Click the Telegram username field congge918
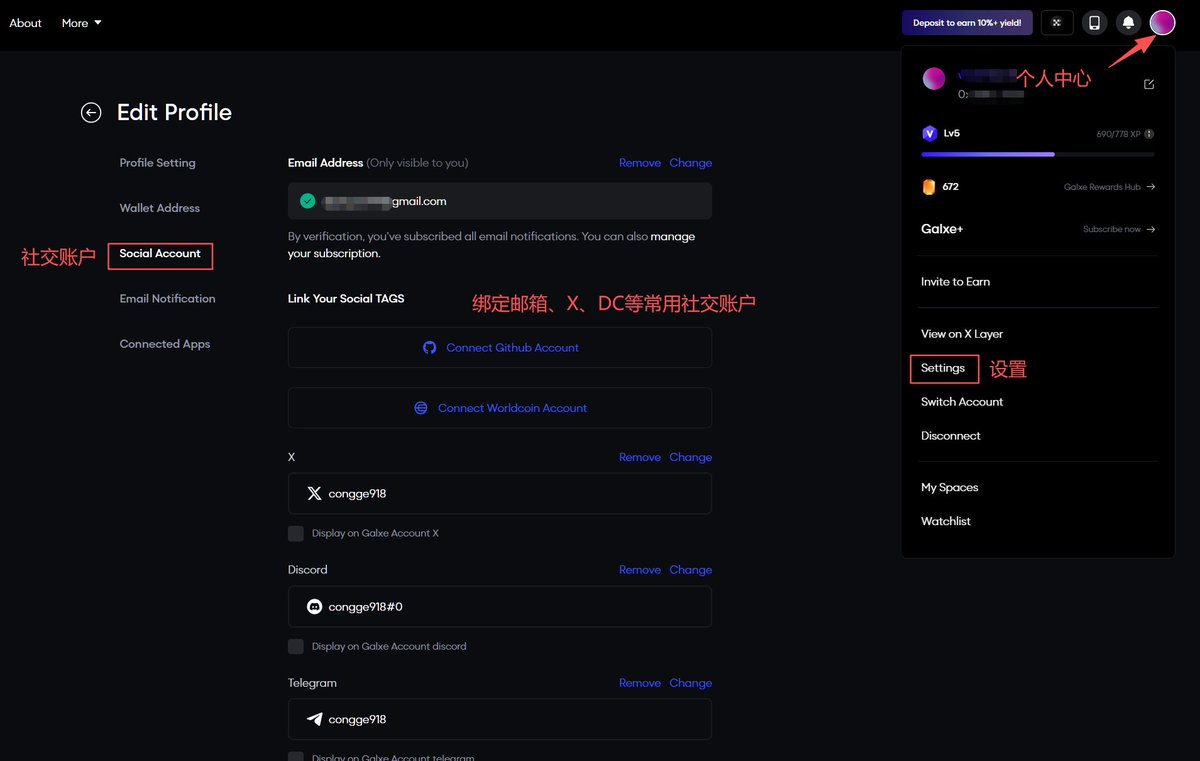Viewport: 1200px width, 761px height. [500, 719]
